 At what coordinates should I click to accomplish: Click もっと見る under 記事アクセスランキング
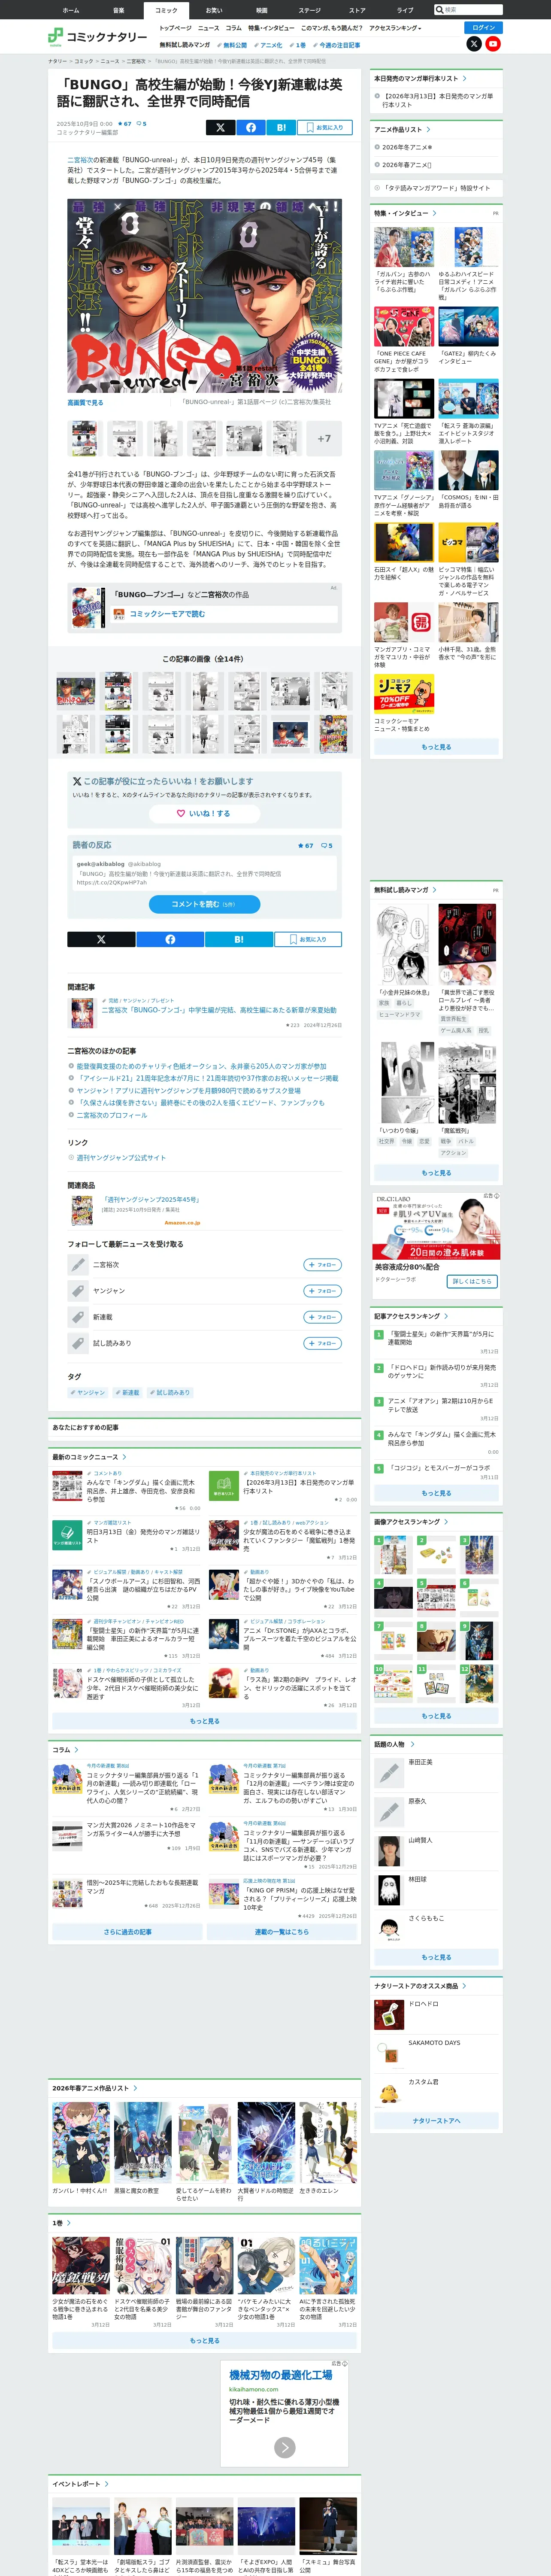point(436,1493)
